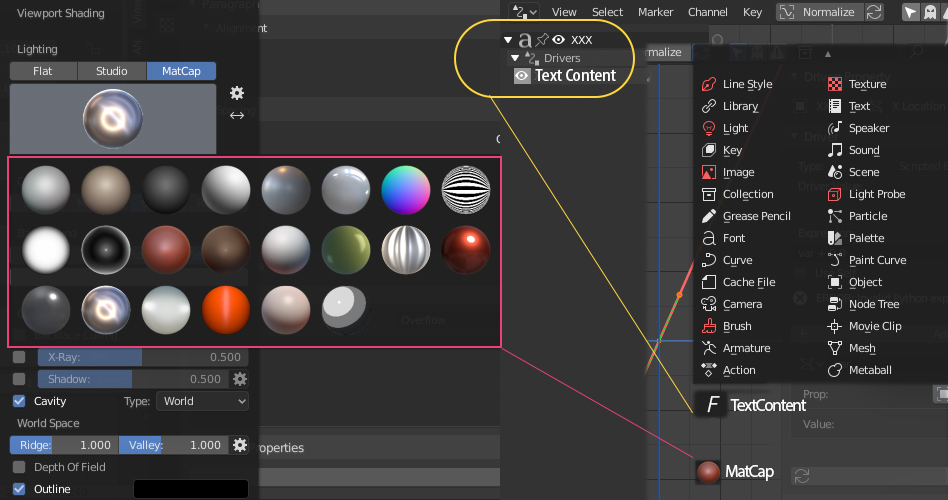
Task: Toggle the Text Content eye icon
Action: coord(522,76)
